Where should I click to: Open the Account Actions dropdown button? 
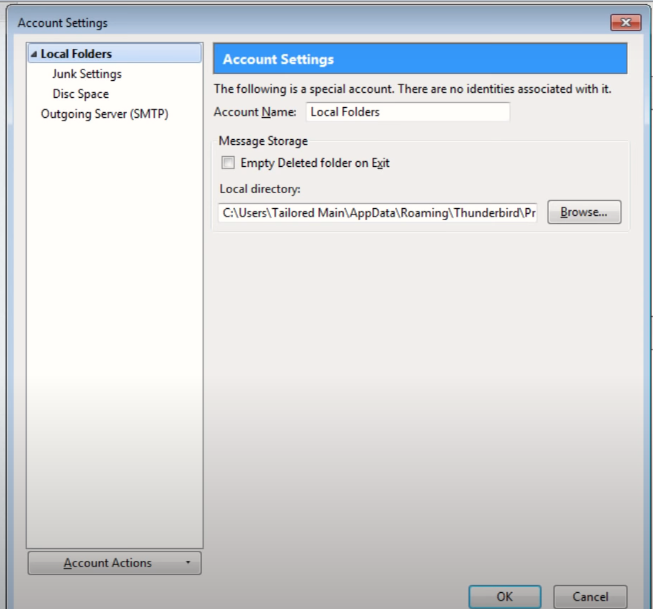pyautogui.click(x=107, y=563)
